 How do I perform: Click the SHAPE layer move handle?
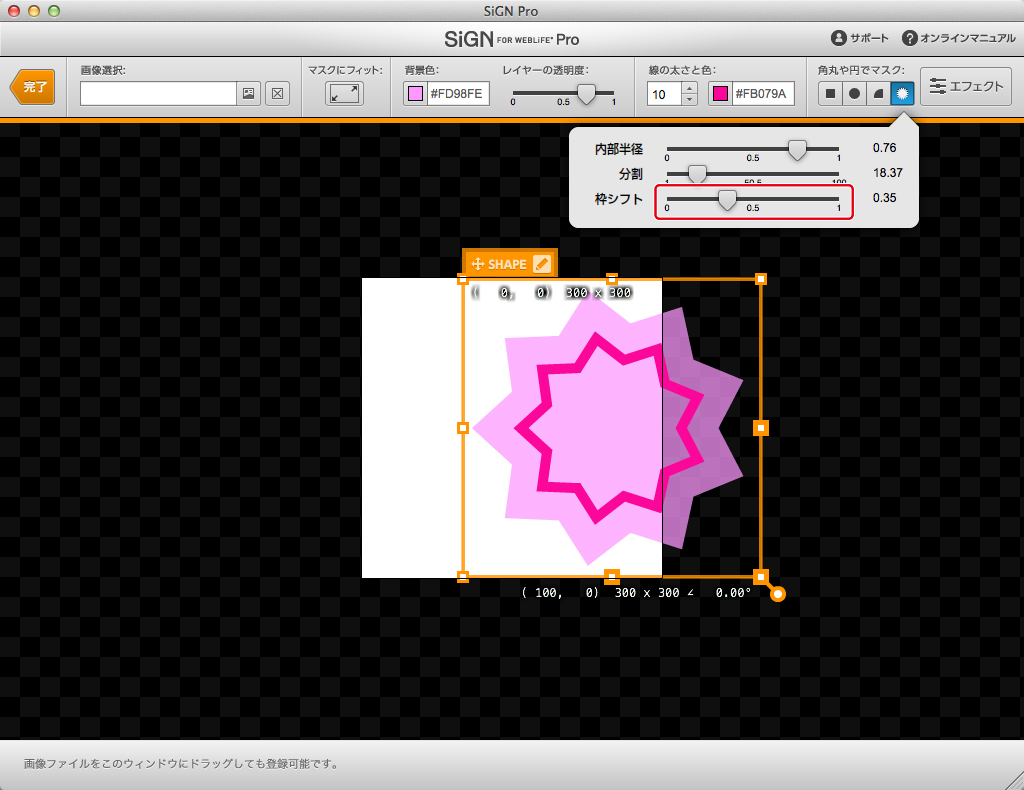click(477, 264)
